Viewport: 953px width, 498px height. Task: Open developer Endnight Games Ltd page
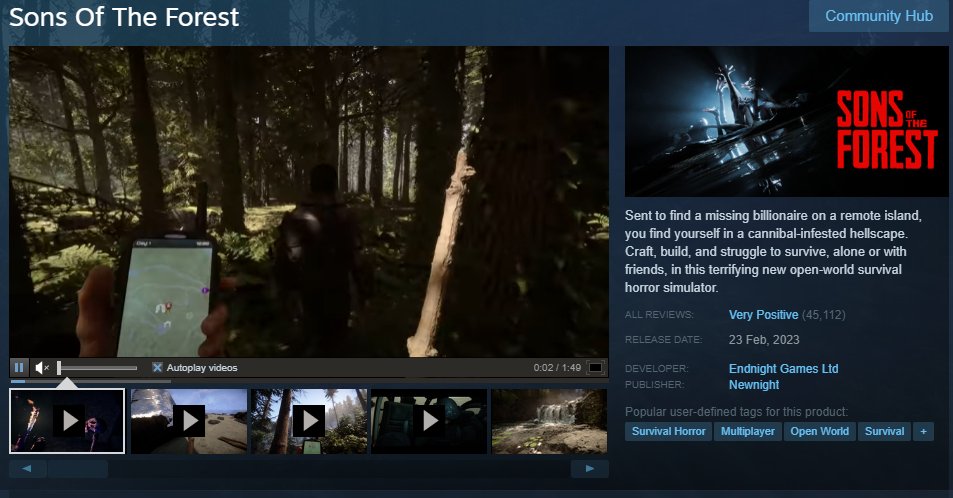coord(783,368)
